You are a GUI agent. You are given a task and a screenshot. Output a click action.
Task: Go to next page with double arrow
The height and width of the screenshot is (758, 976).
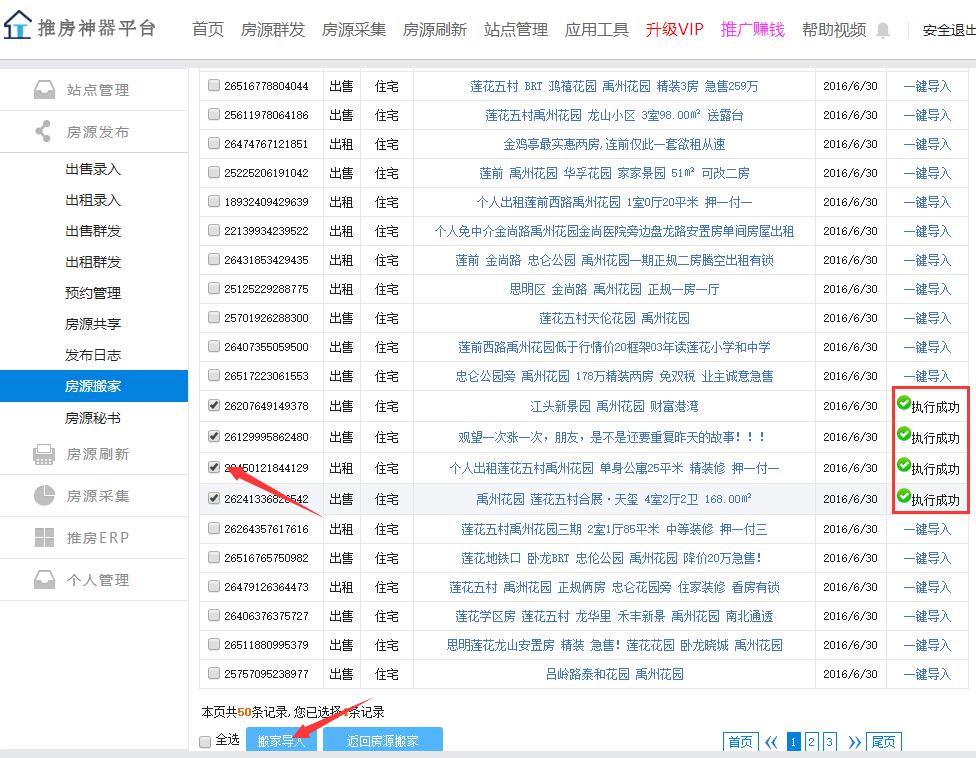coord(854,742)
